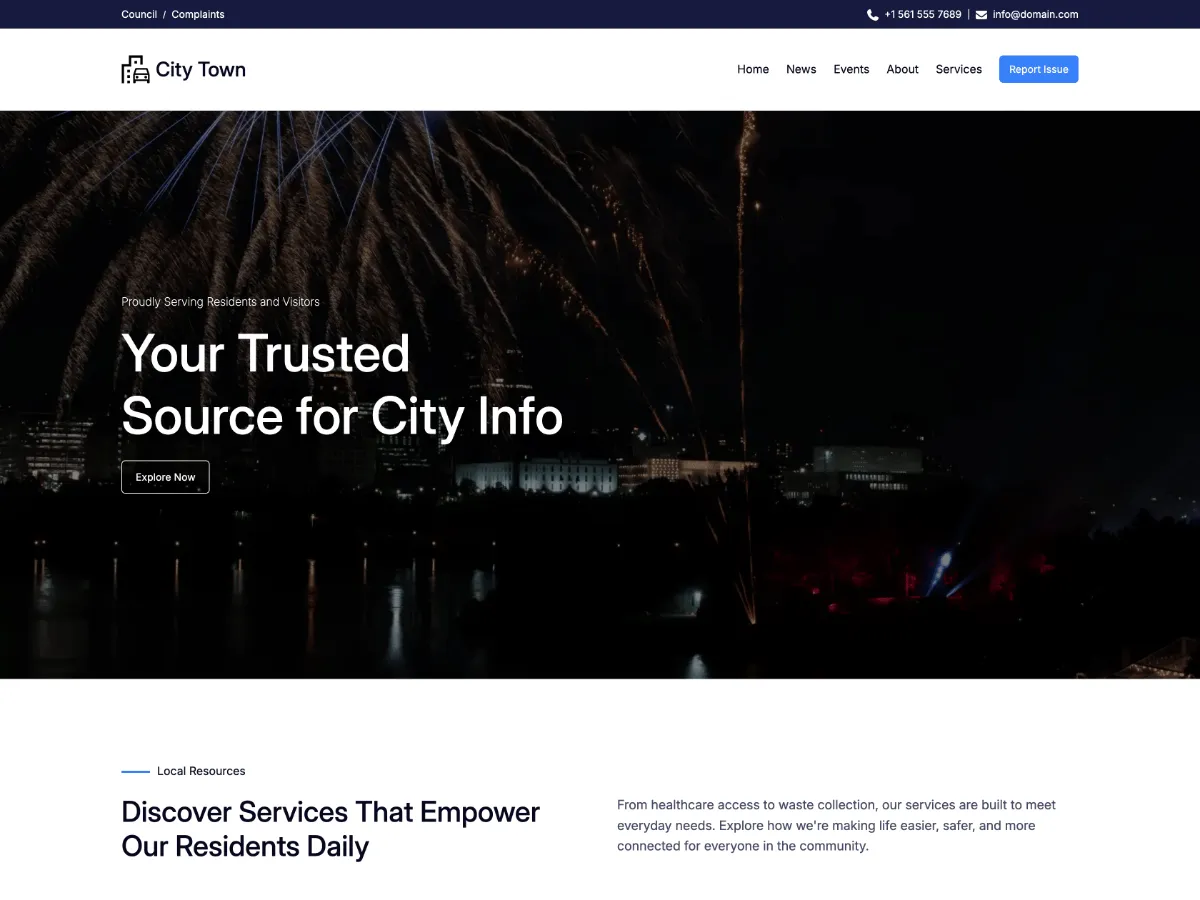This screenshot has height=900, width=1200.
Task: Select the Complaints breadcrumb link
Action: click(x=198, y=14)
